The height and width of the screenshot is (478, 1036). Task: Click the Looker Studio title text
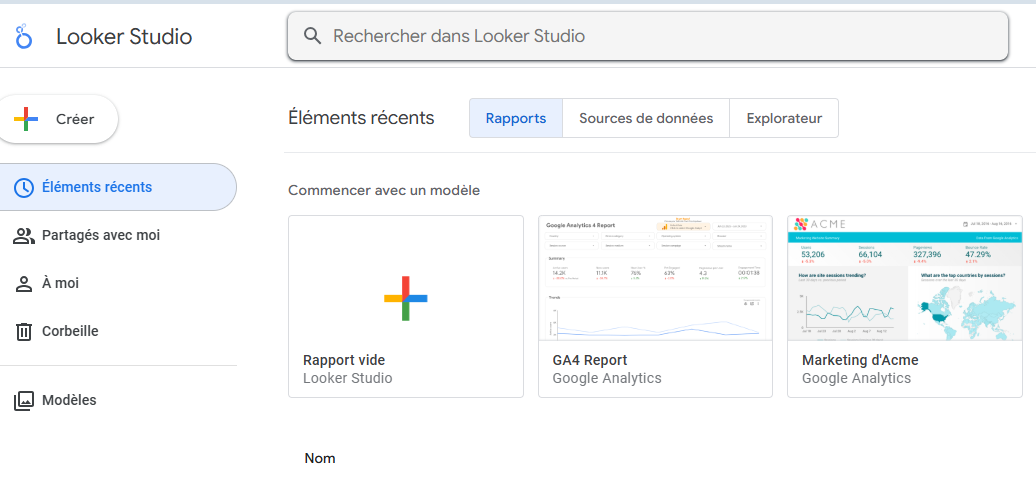(x=124, y=36)
